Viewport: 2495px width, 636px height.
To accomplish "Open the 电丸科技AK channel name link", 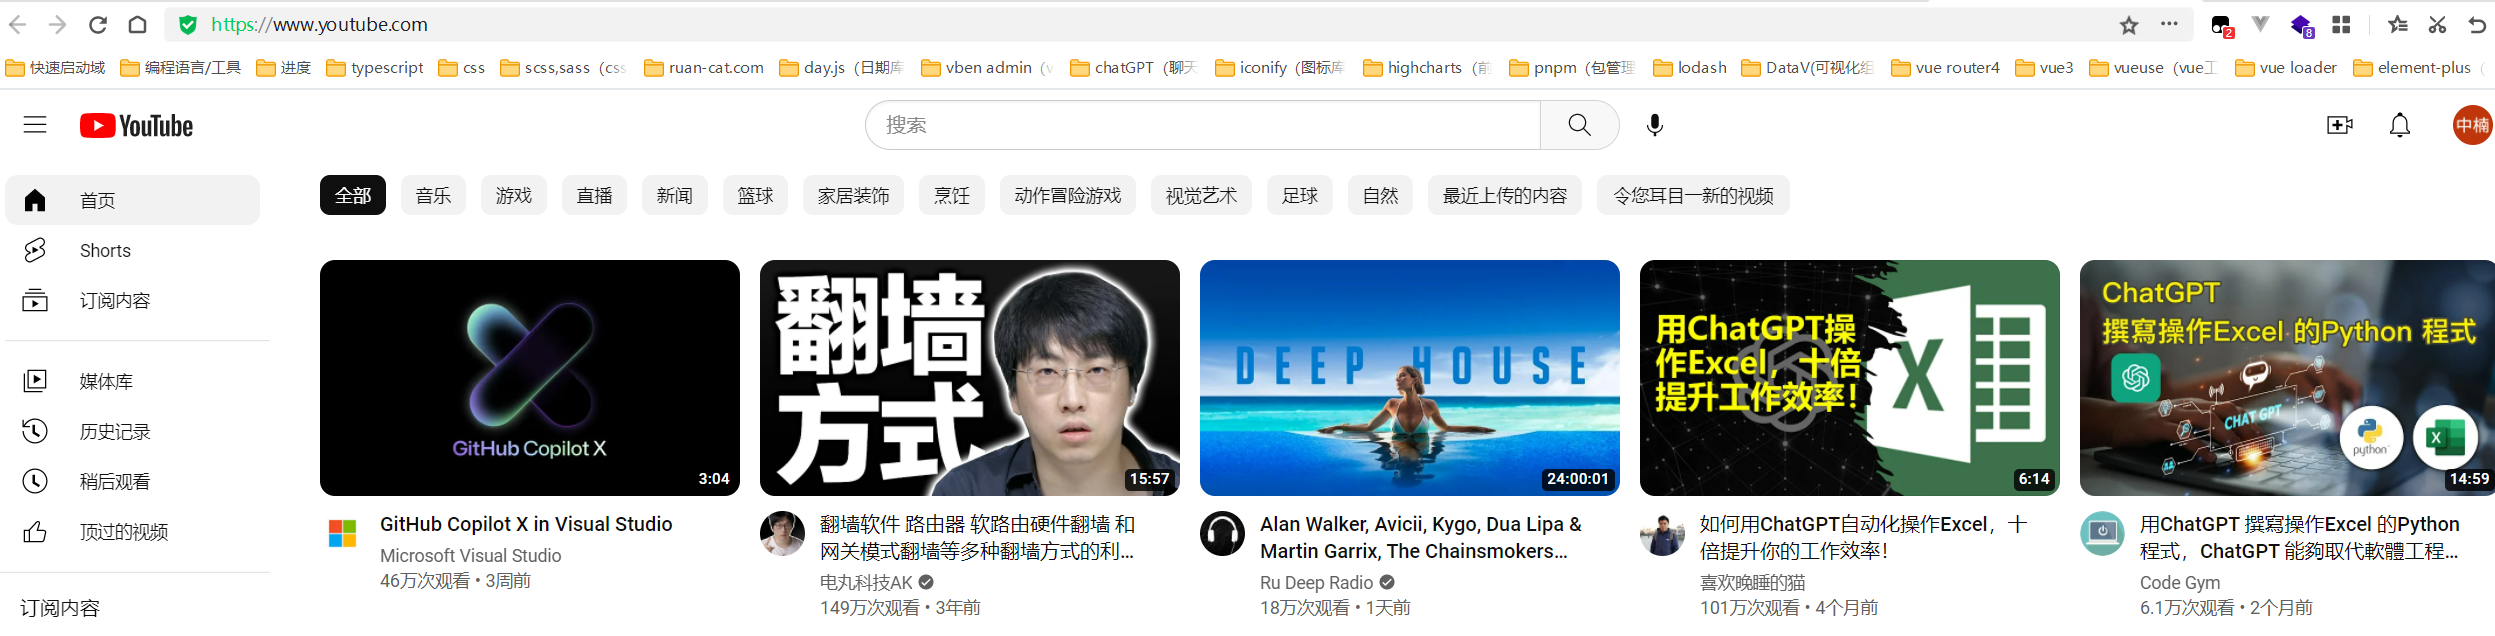I will (x=866, y=582).
